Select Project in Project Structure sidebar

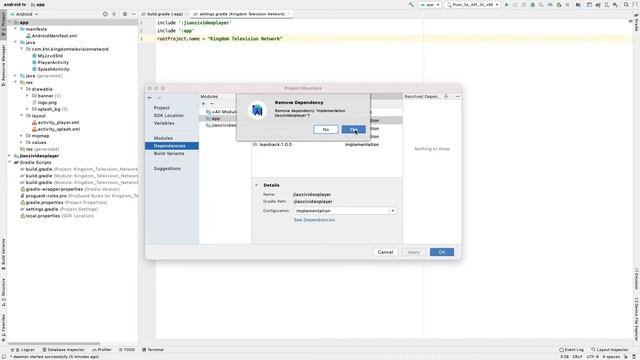click(x=162, y=108)
